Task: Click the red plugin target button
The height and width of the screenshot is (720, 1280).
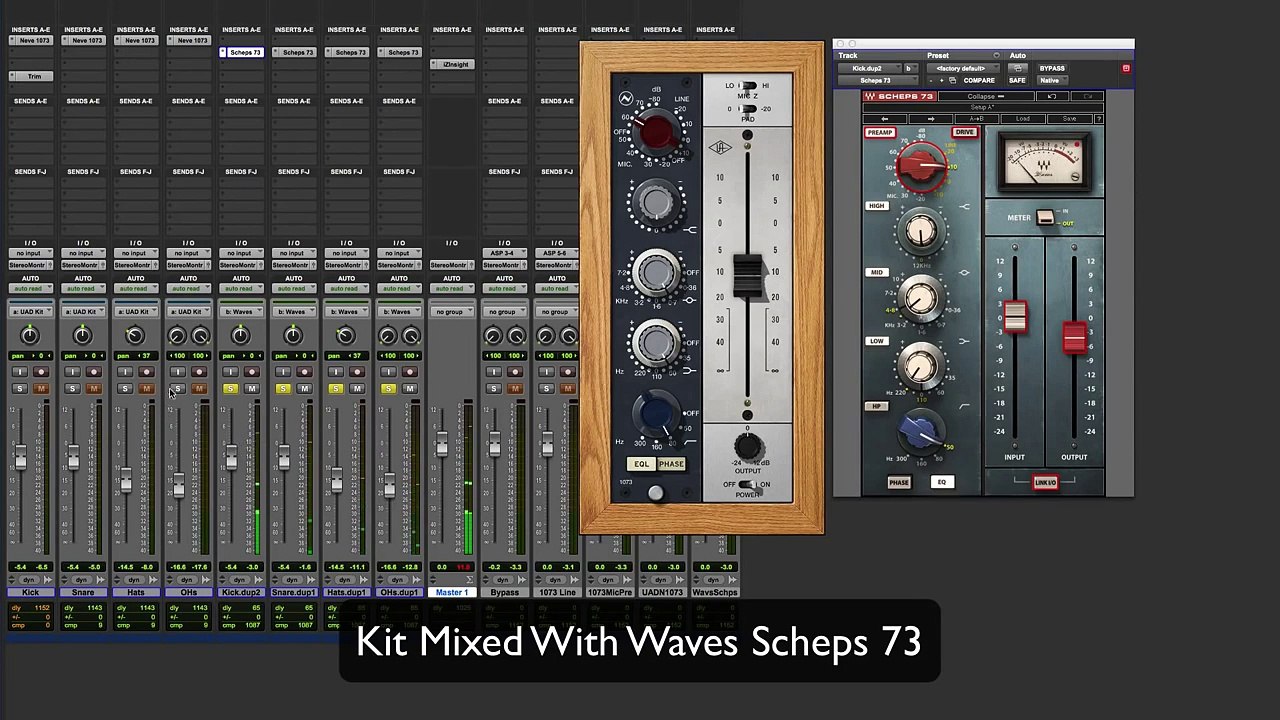Action: pyautogui.click(x=1126, y=69)
